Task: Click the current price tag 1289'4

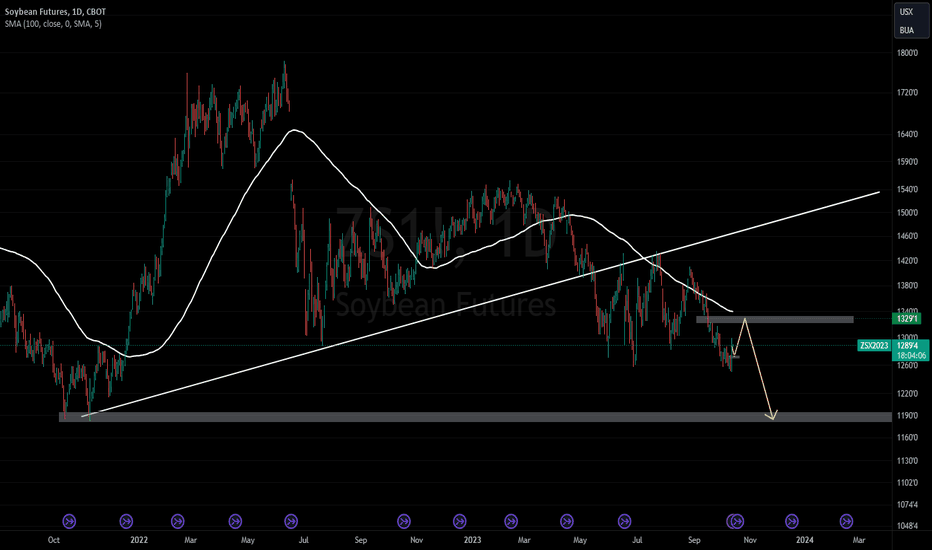Action: (x=909, y=345)
